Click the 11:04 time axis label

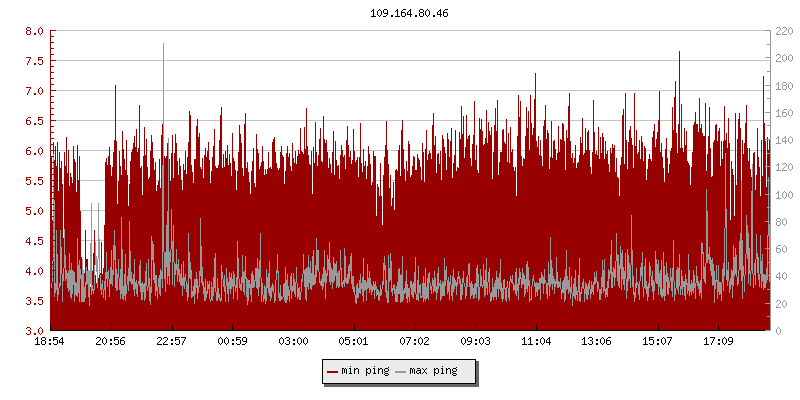point(536,342)
